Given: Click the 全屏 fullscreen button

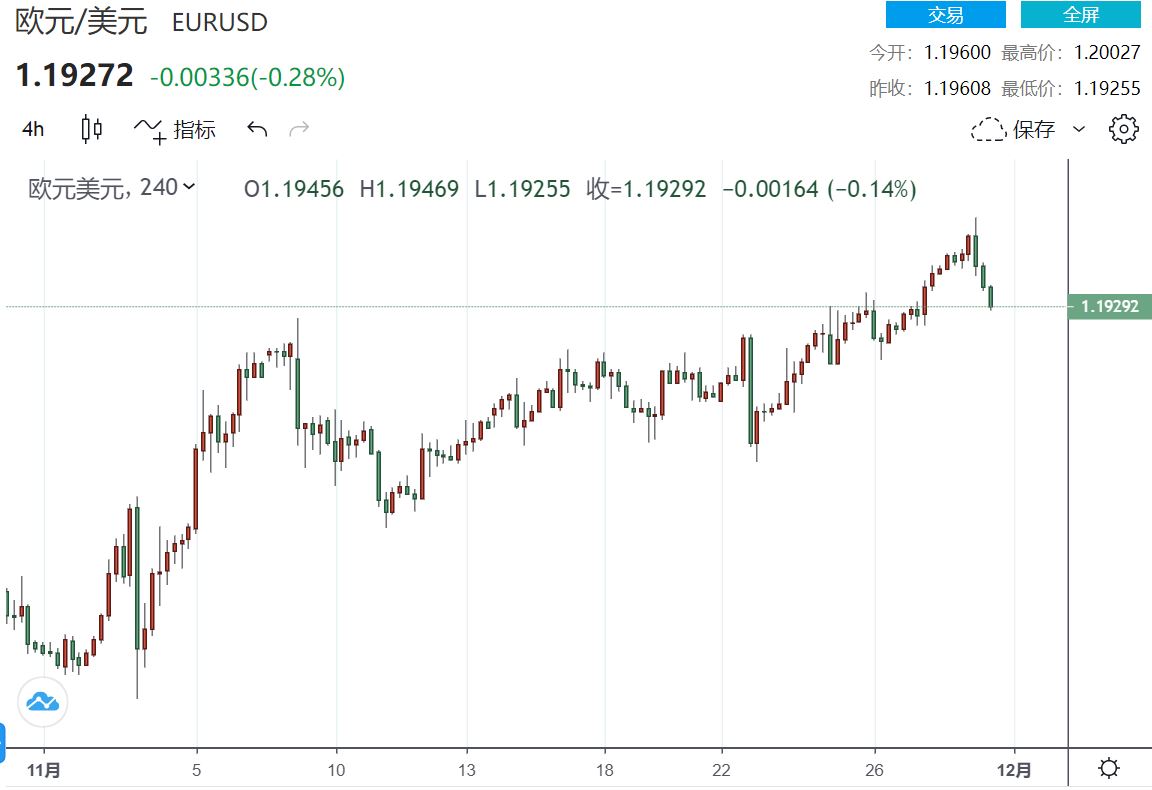Looking at the screenshot, I should [x=1080, y=15].
